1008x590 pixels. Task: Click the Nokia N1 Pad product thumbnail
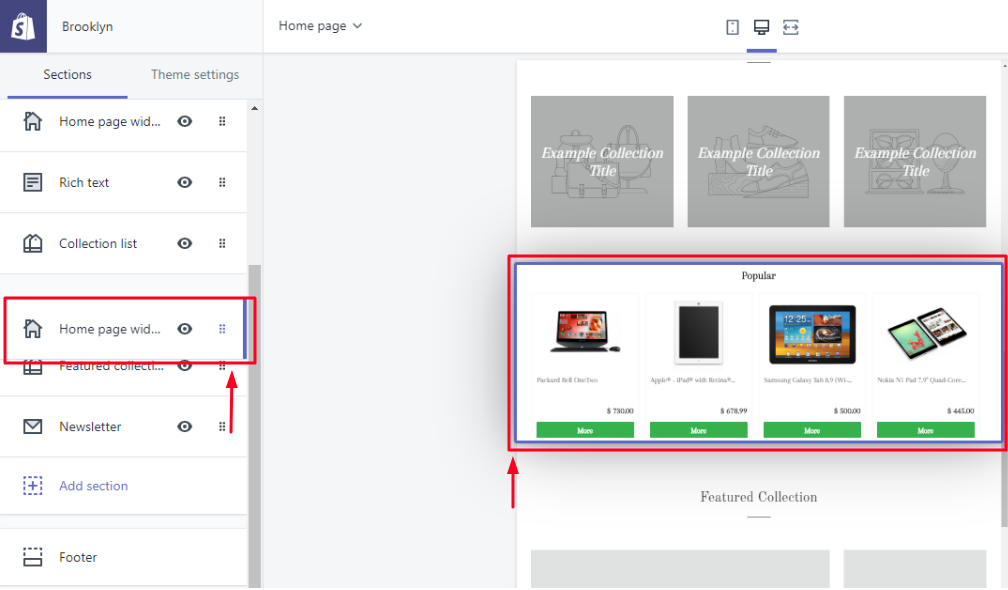[925, 333]
